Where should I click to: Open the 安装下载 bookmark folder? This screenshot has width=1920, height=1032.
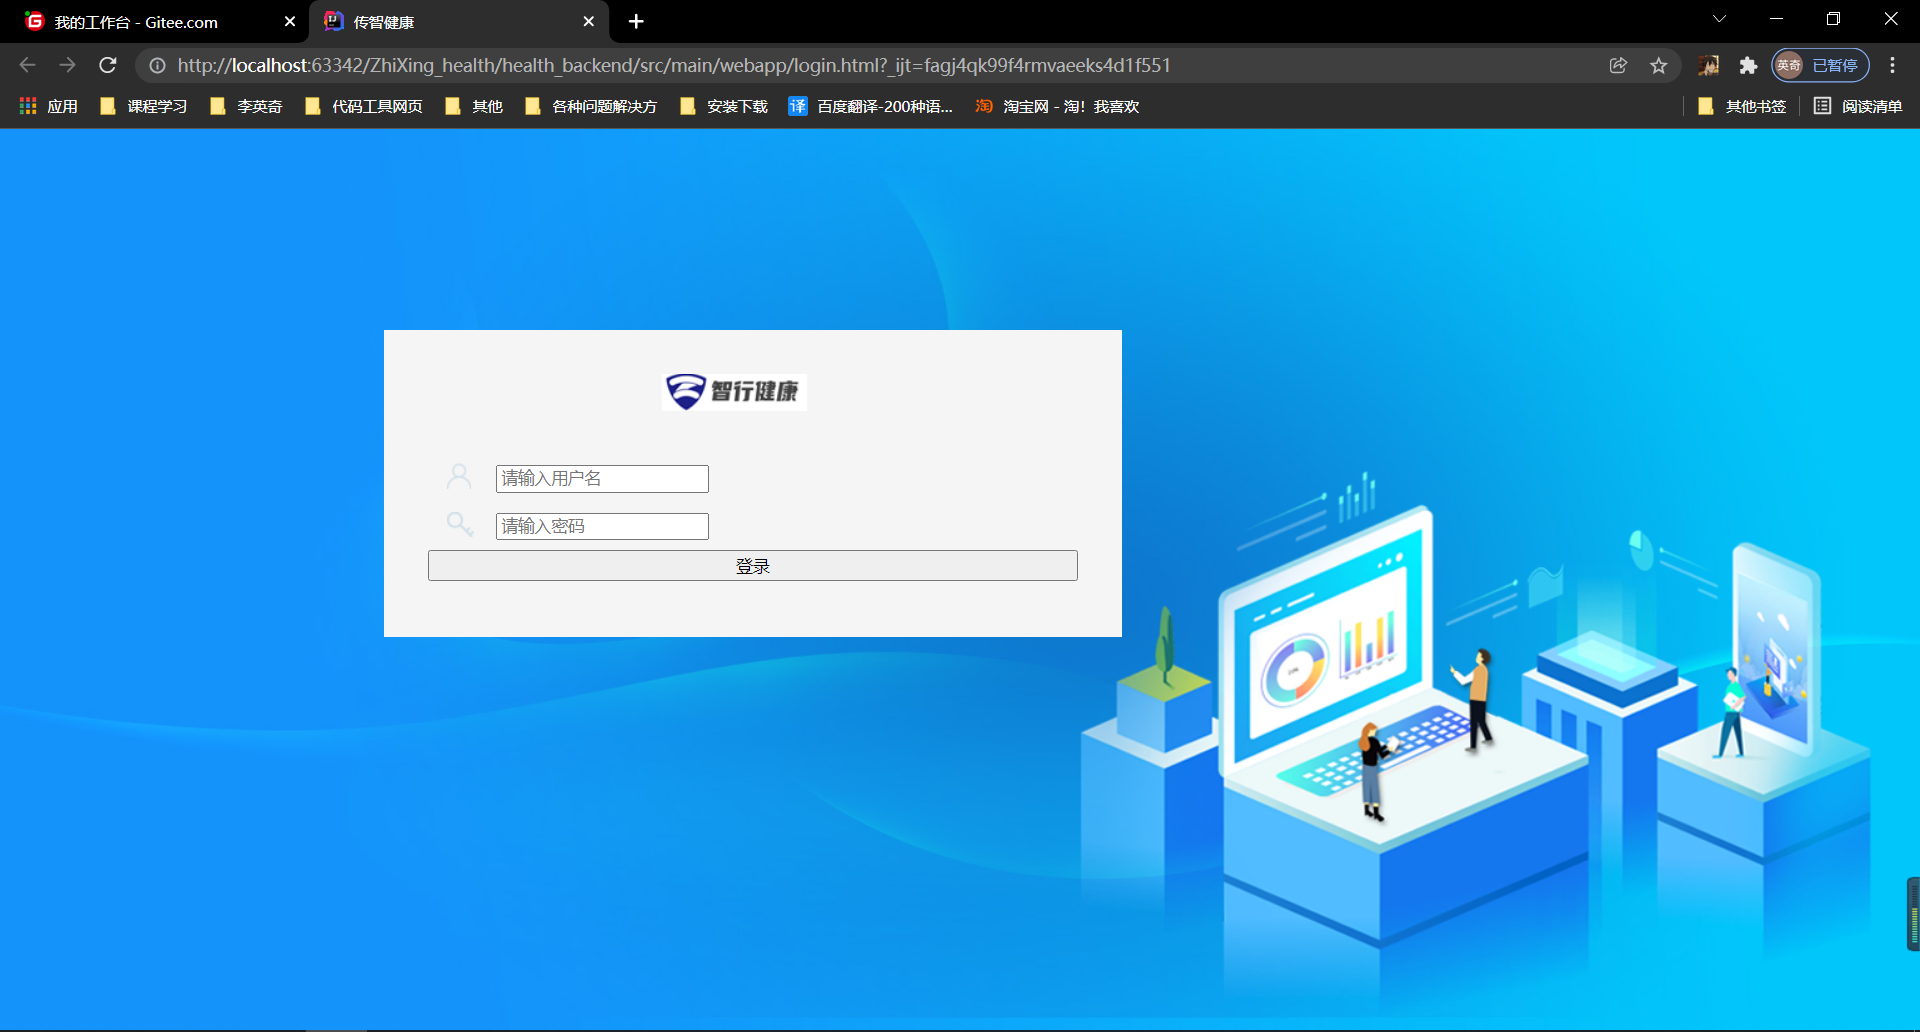[724, 106]
